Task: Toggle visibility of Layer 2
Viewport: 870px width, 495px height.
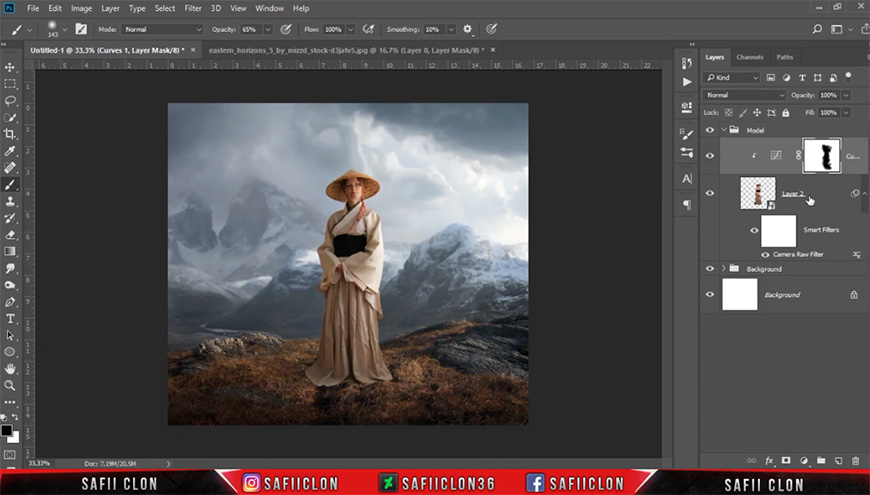Action: pos(710,193)
